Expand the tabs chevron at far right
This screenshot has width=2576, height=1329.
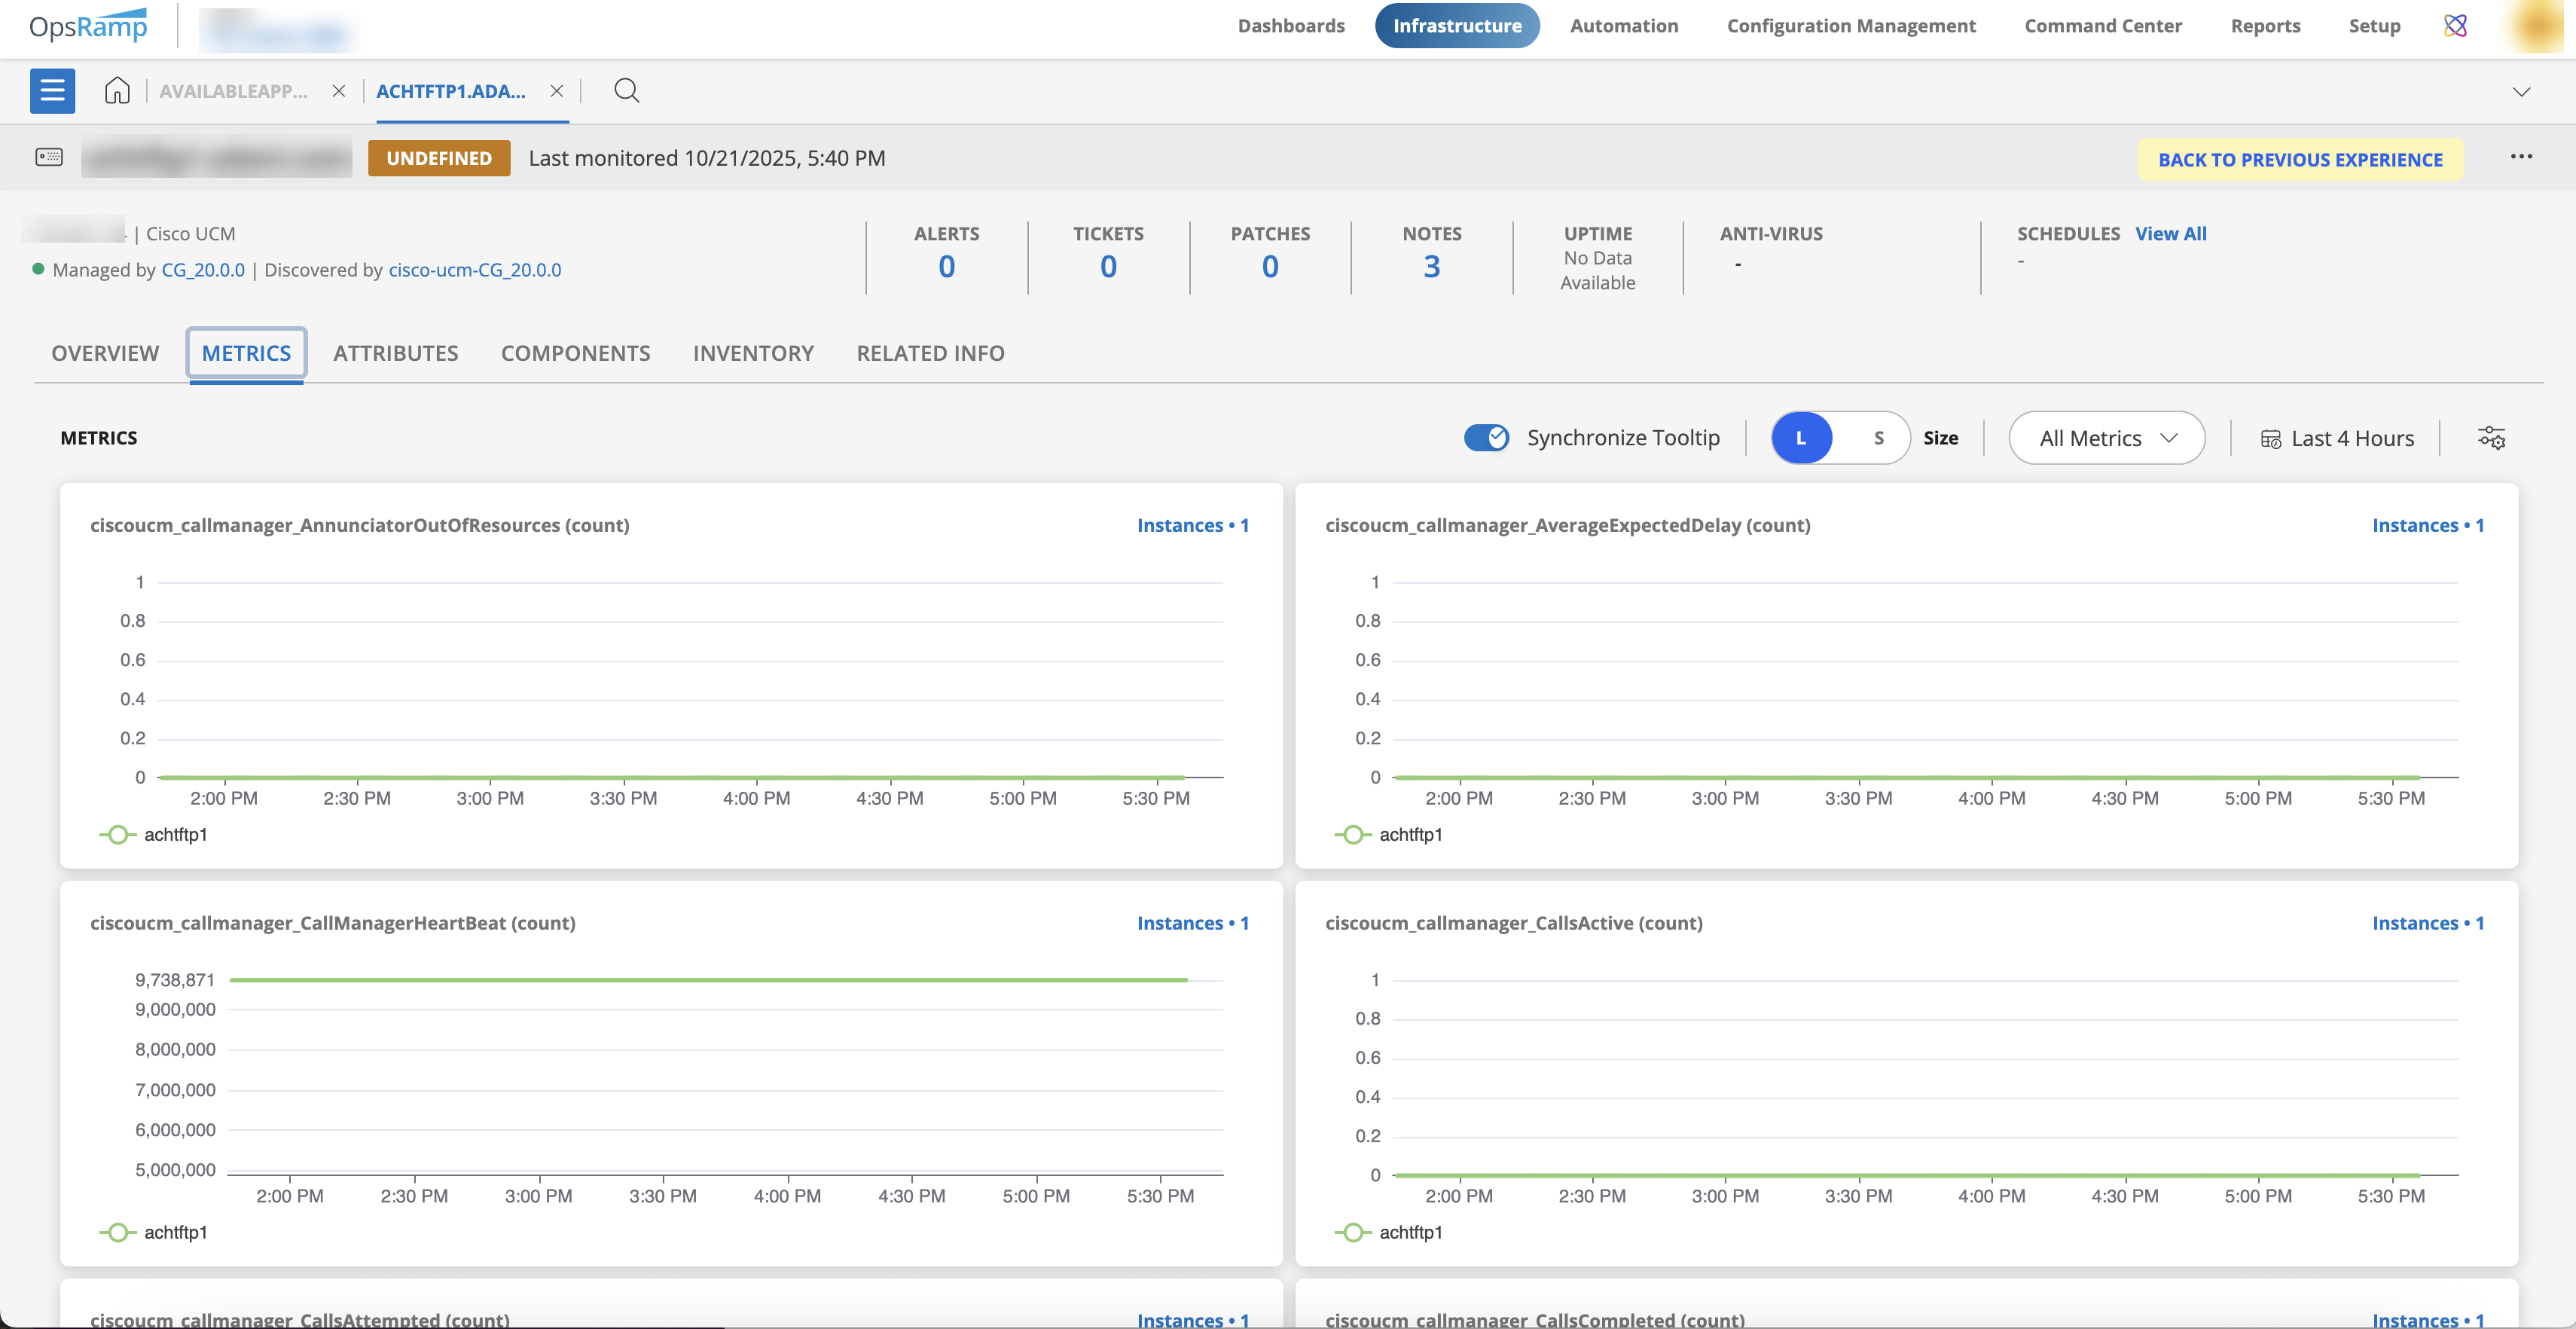[2521, 92]
